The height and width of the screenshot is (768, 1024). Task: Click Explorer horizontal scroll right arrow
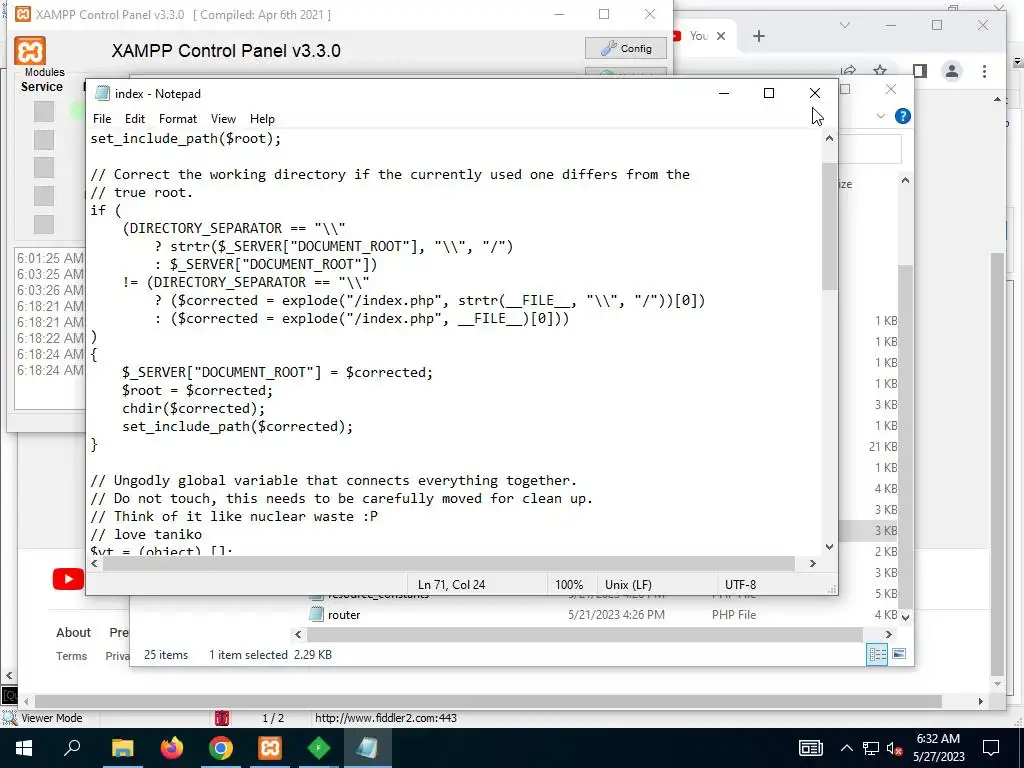[x=888, y=634]
